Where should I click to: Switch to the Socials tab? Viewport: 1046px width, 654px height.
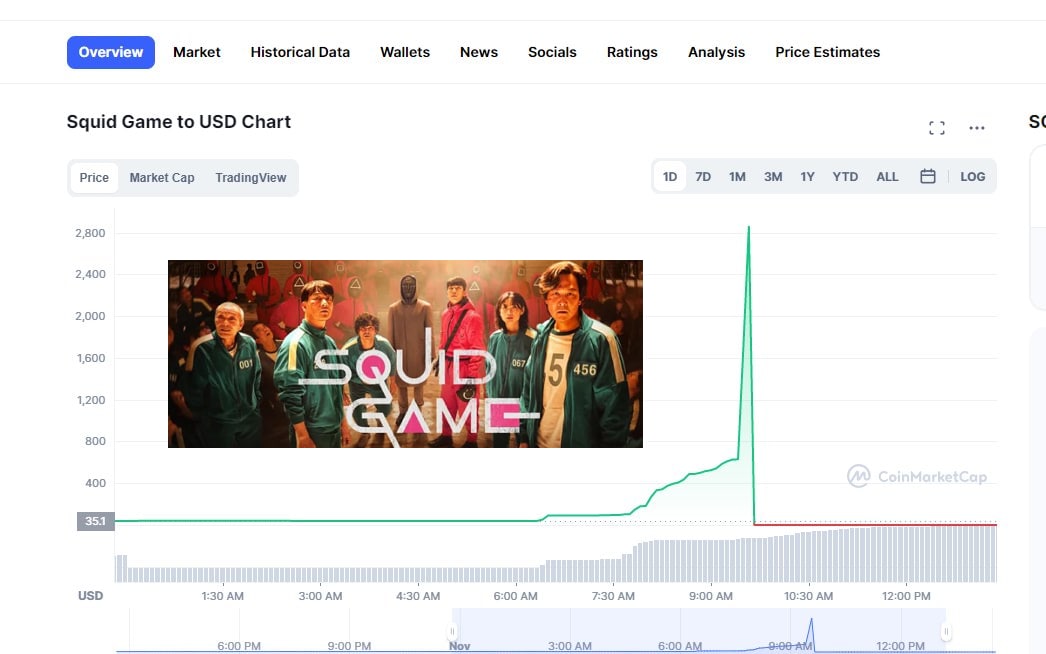point(552,52)
